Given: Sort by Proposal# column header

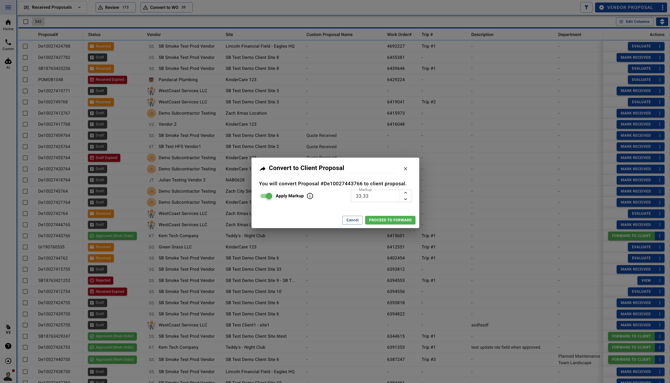Looking at the screenshot, I should tap(48, 35).
